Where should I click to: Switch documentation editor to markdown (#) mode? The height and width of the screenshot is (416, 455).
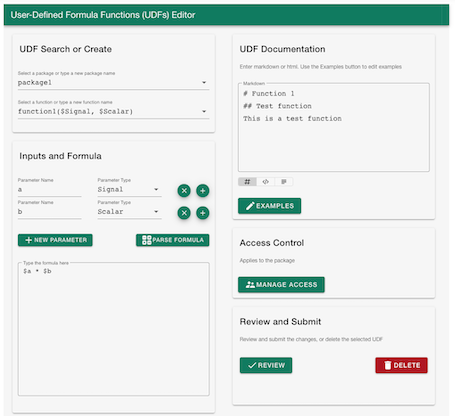coord(247,182)
